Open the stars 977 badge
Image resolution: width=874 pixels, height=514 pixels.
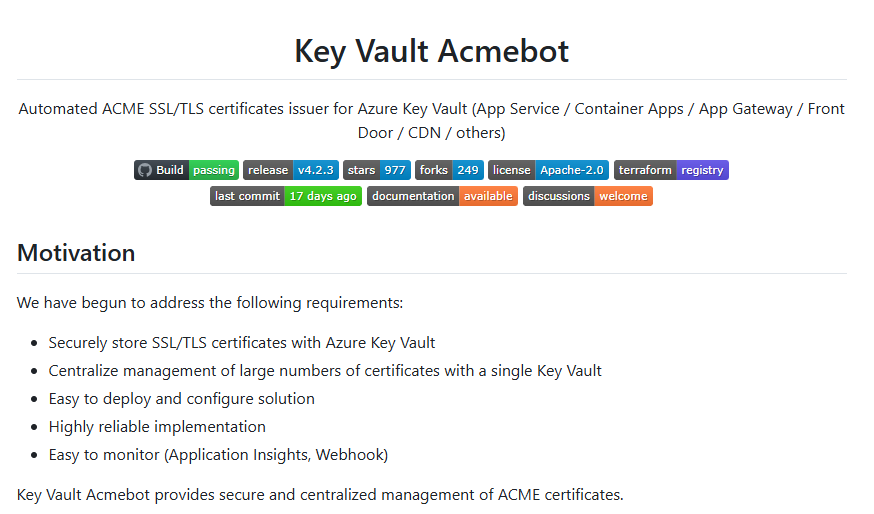pos(377,170)
